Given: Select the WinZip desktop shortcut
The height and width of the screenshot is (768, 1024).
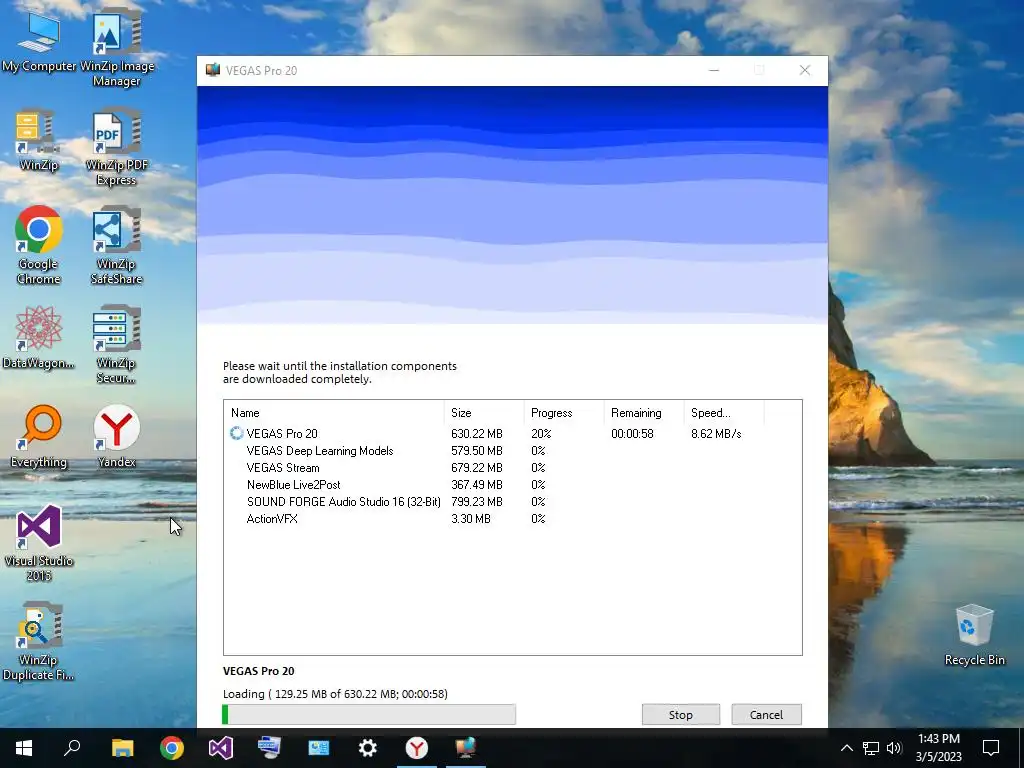Looking at the screenshot, I should pyautogui.click(x=39, y=140).
